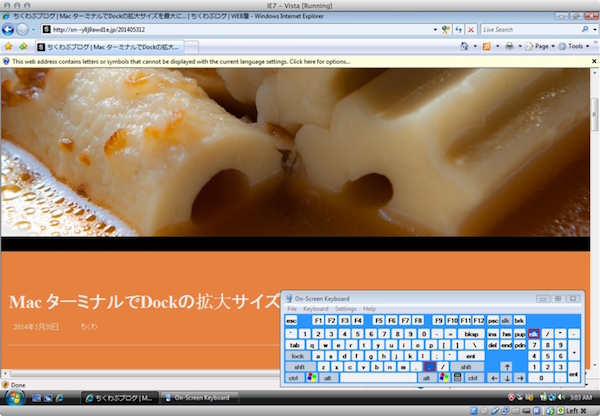Click the ちくわ author link
Screen dimensions: 600x416
point(89,326)
